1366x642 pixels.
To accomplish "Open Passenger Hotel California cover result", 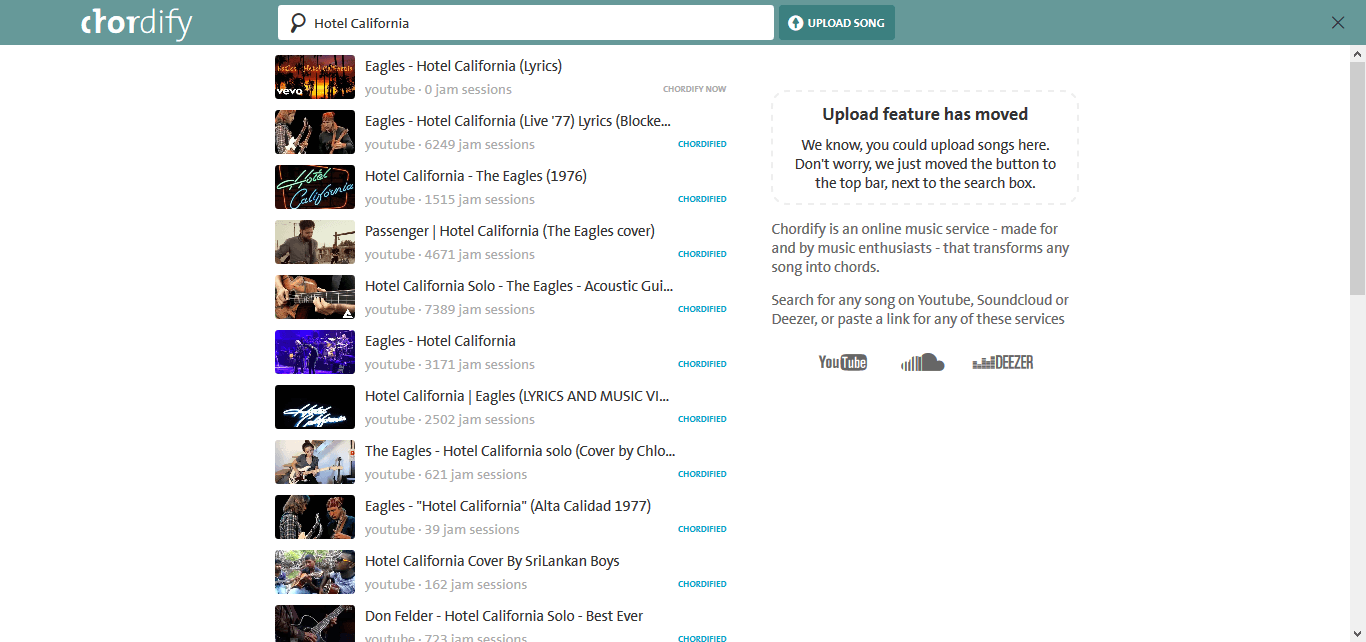I will (x=510, y=231).
